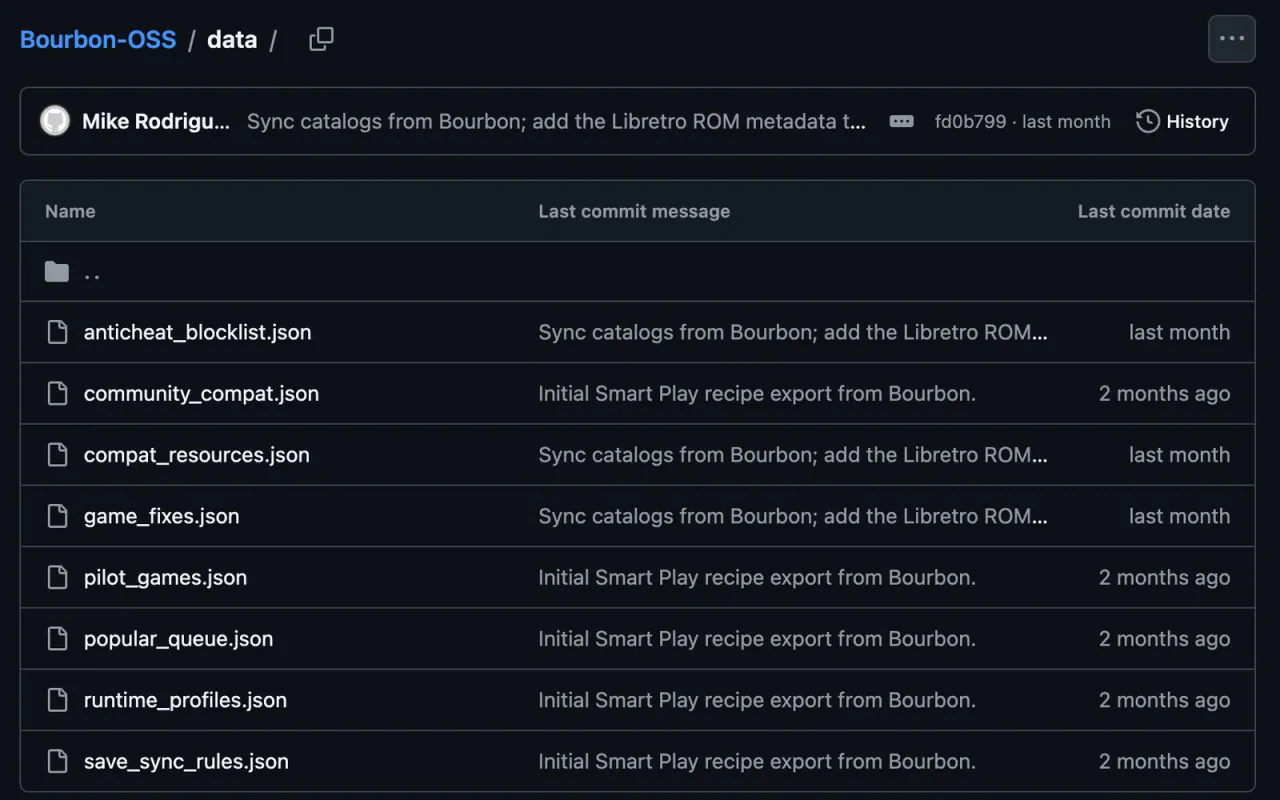
Task: Open community_compat.json file
Action: 202,394
